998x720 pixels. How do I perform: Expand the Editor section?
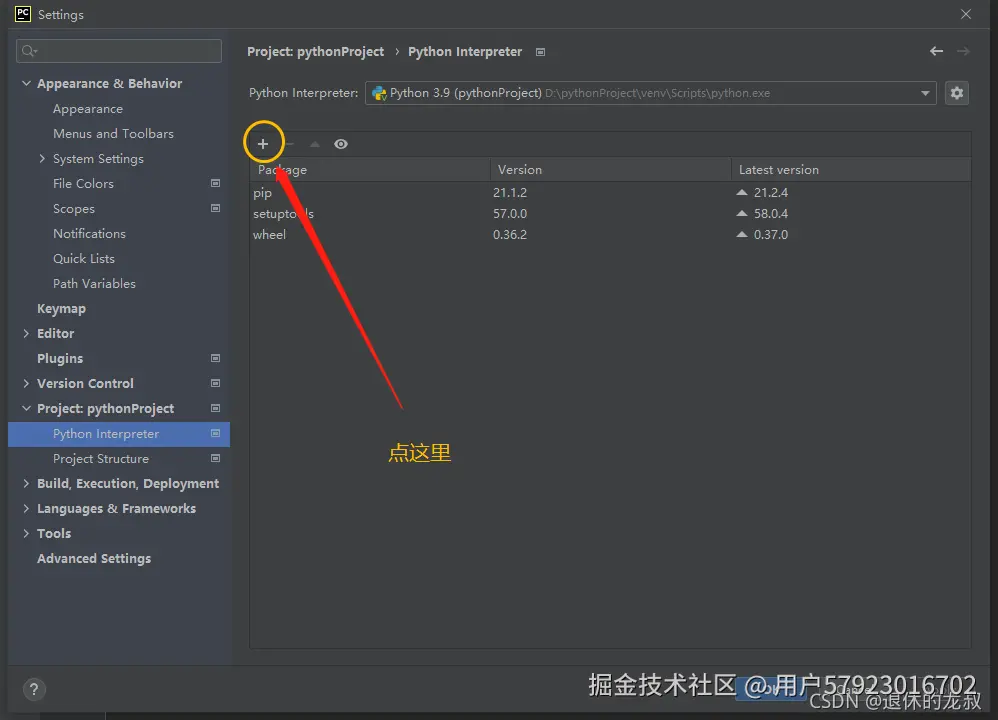26,333
